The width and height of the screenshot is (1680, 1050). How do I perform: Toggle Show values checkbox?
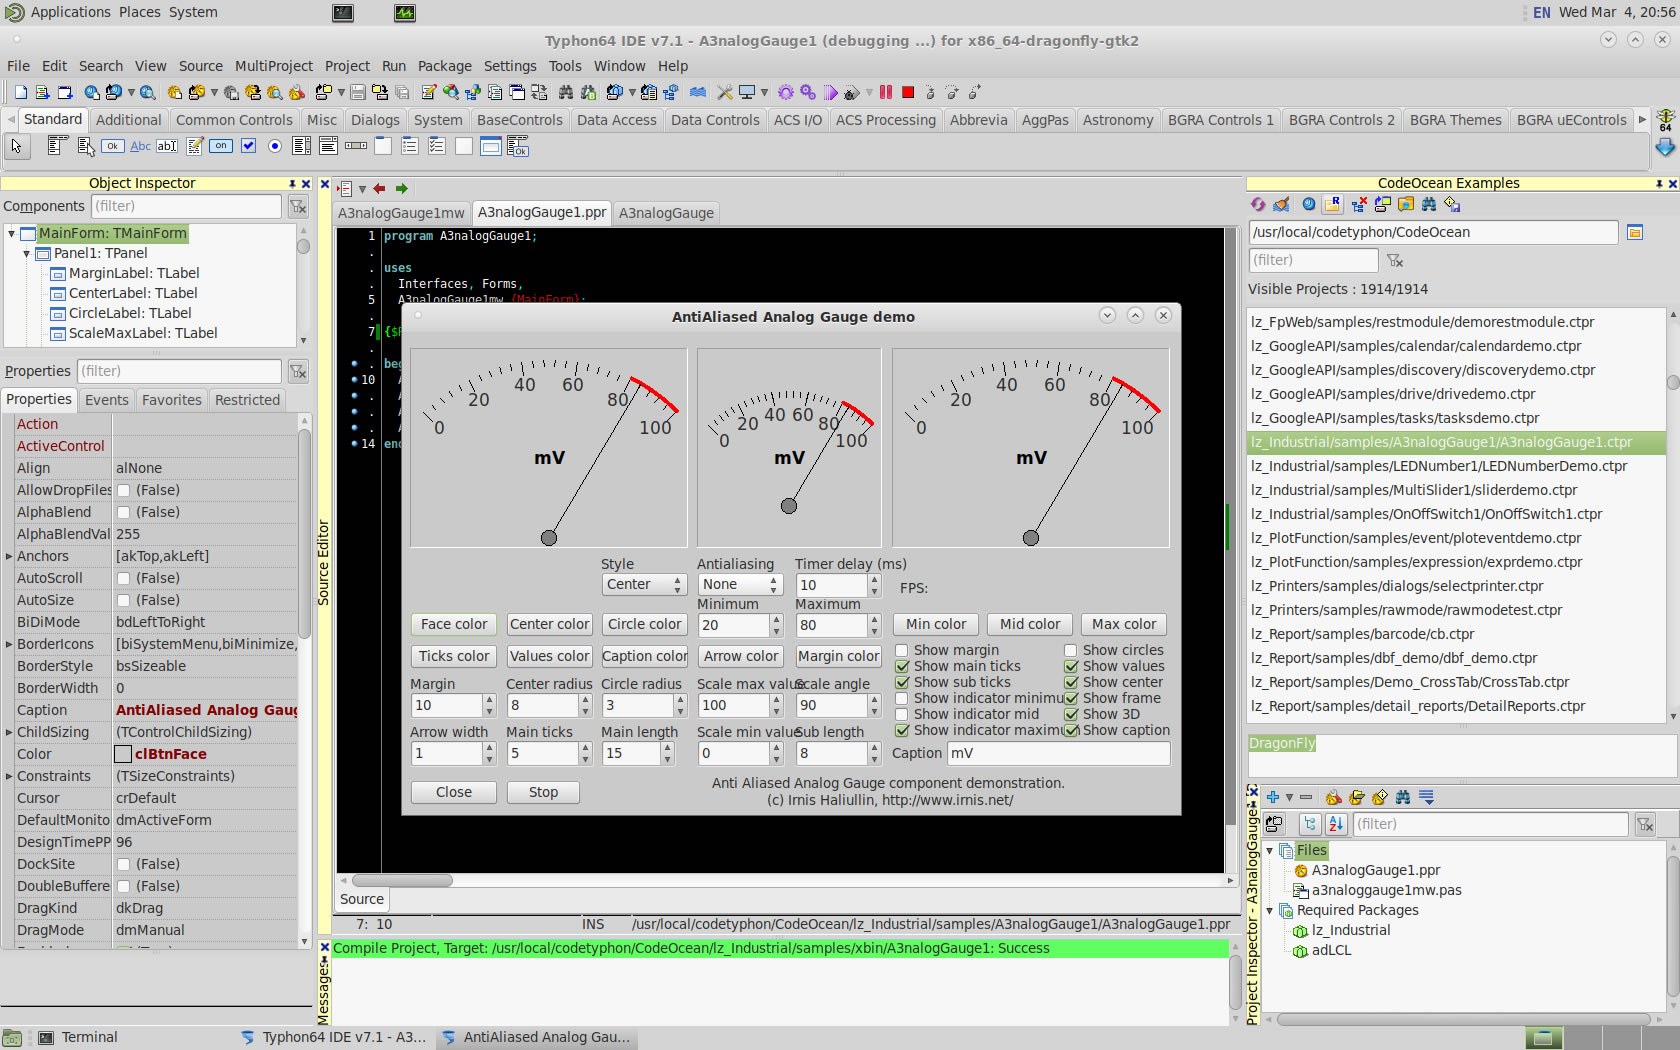click(x=1071, y=666)
